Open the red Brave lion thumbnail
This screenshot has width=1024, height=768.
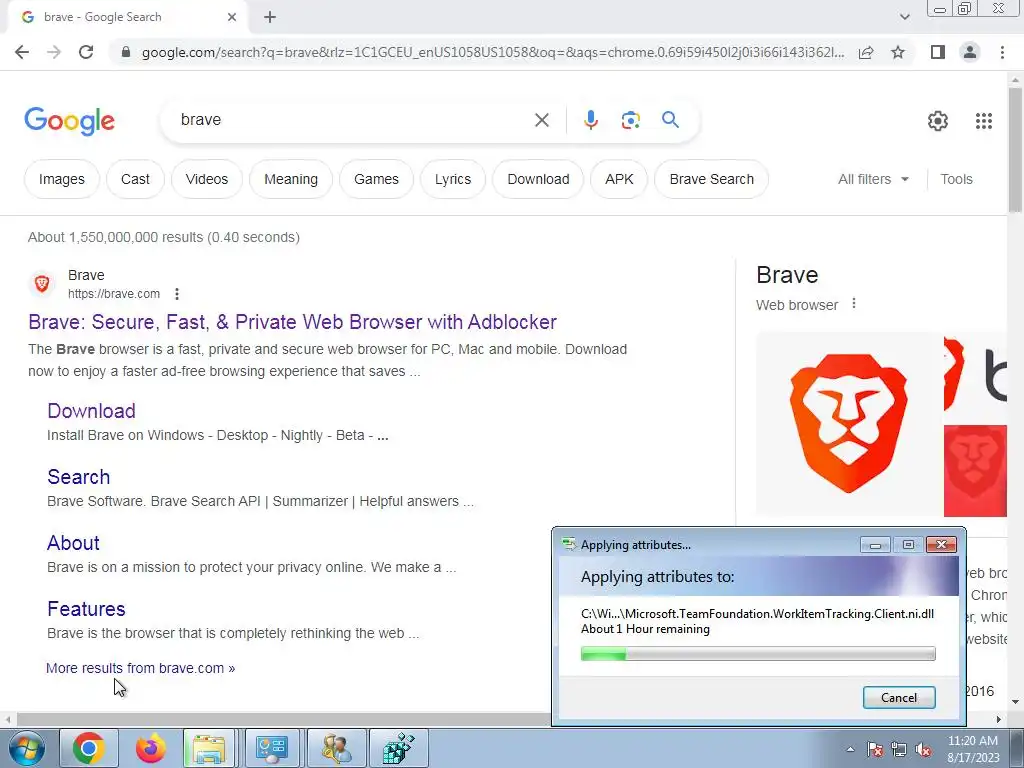point(975,470)
